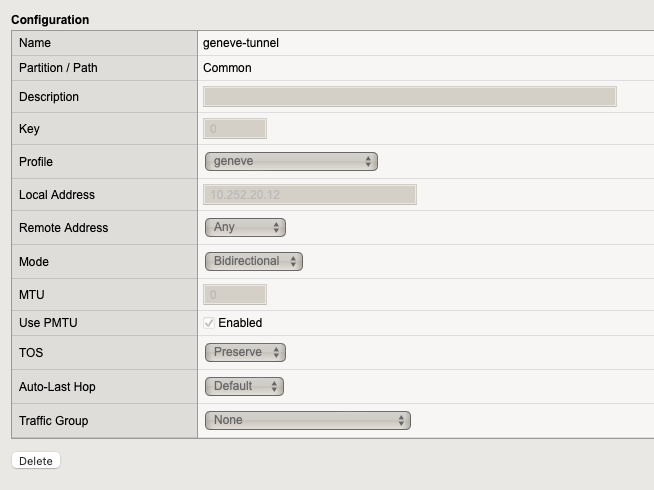The image size is (654, 490).
Task: Expand the Remote Address dropdown
Action: (245, 227)
